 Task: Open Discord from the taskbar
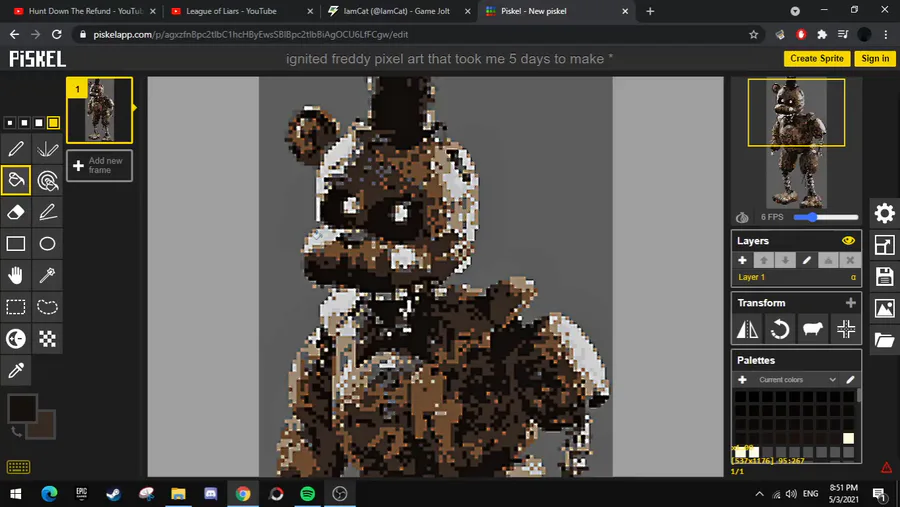pos(211,494)
